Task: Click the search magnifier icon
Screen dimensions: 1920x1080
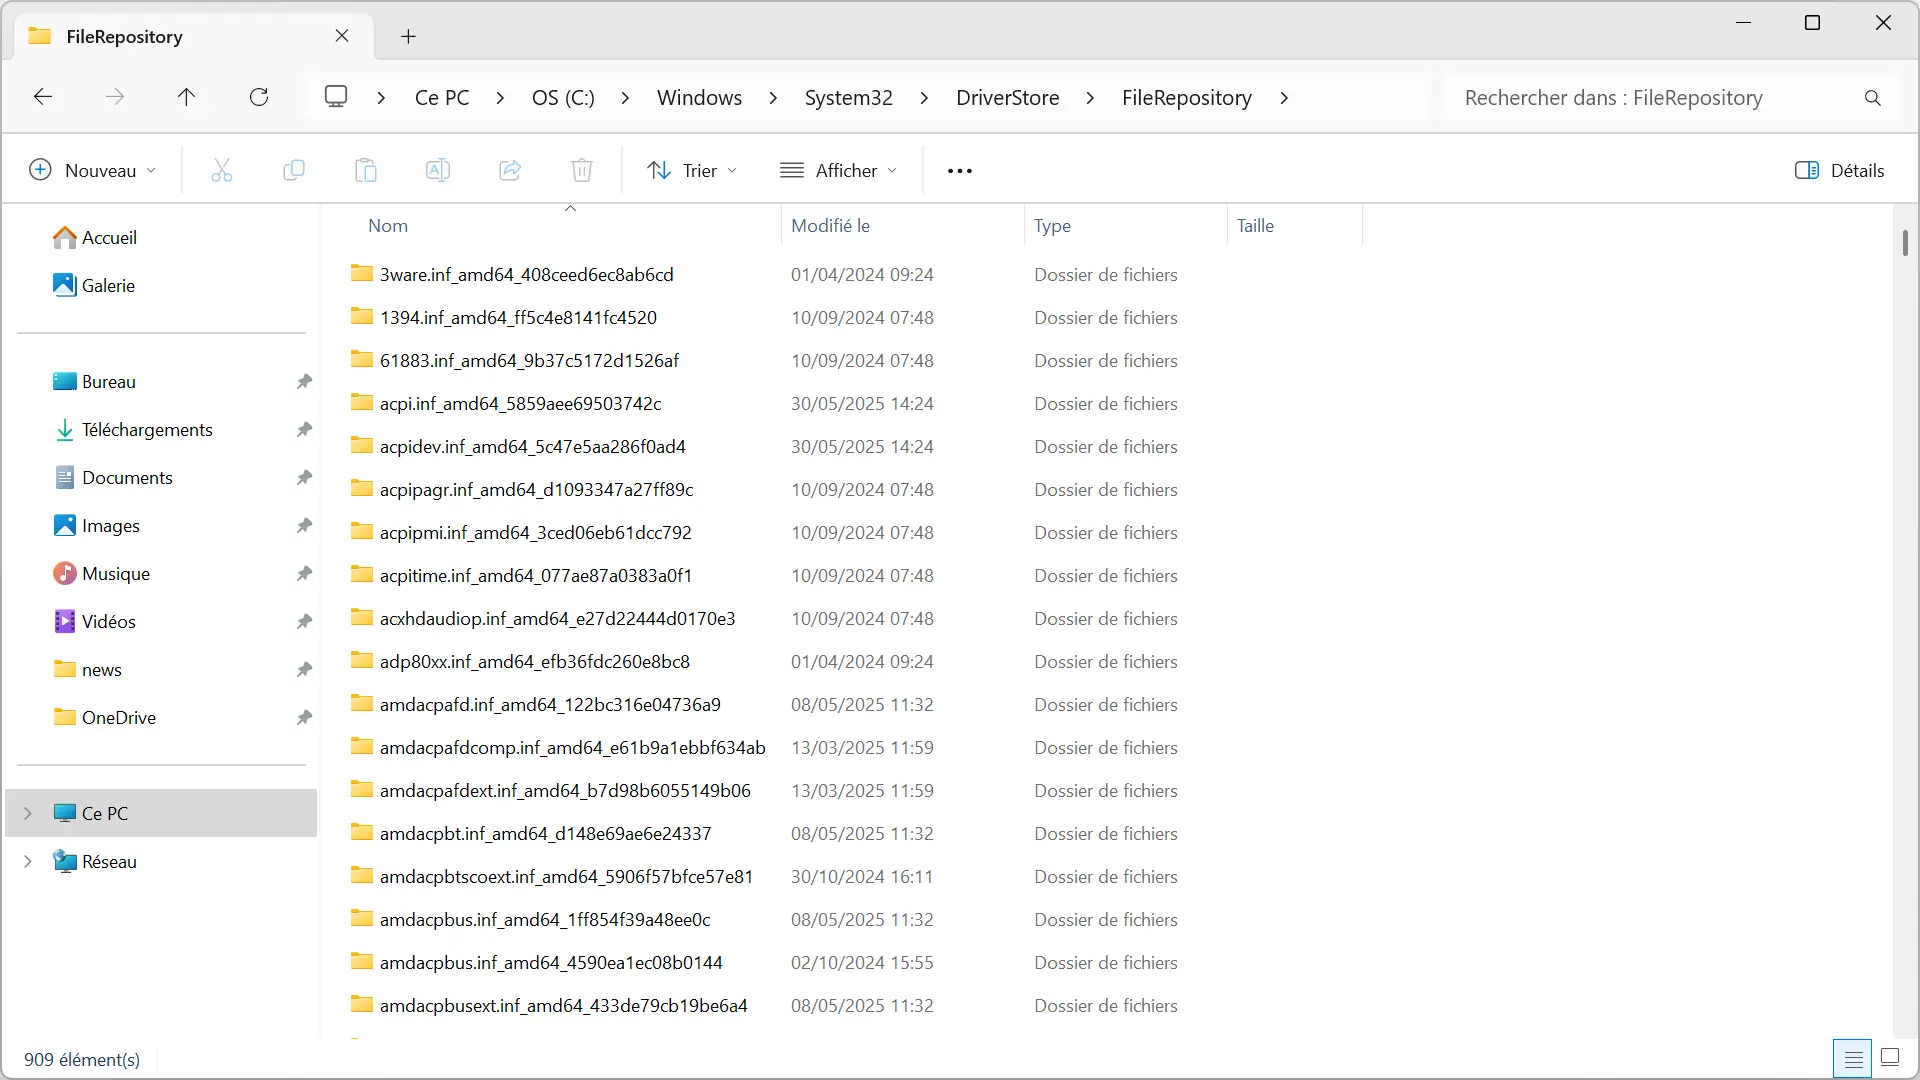Action: [1873, 98]
